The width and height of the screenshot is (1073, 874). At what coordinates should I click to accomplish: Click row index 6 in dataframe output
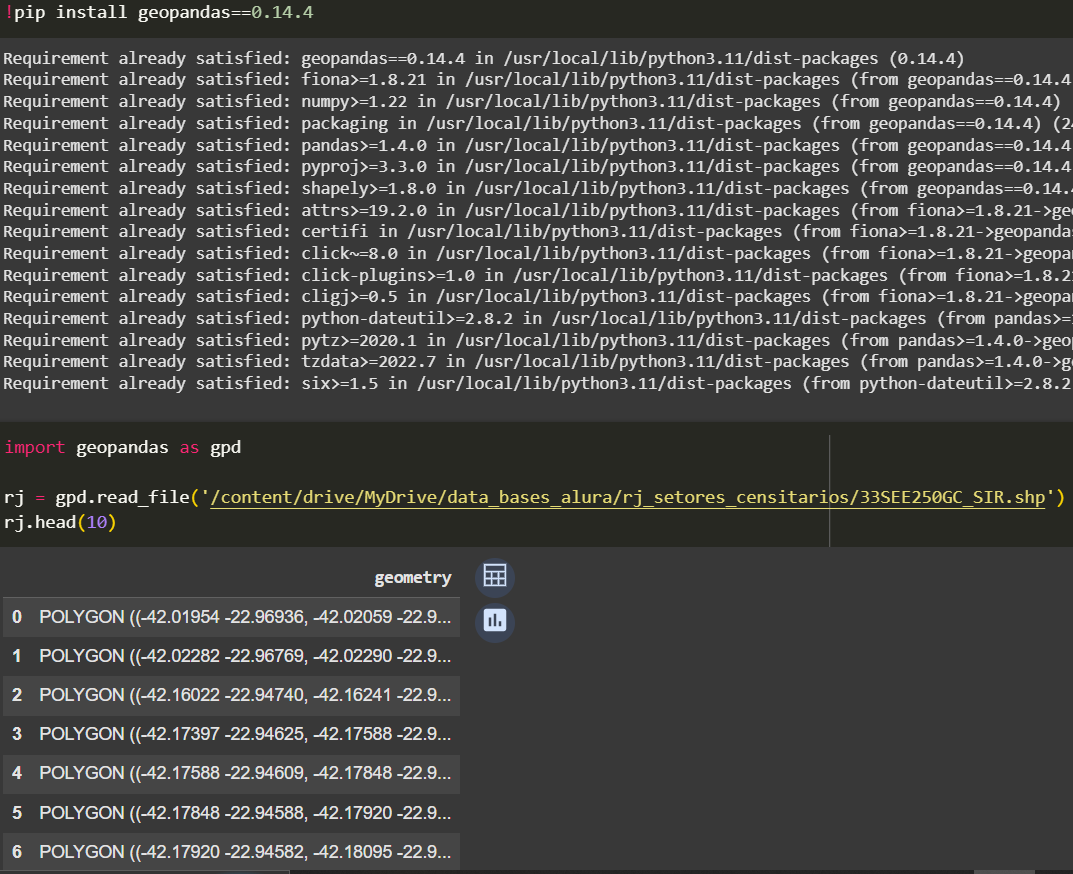(x=17, y=852)
